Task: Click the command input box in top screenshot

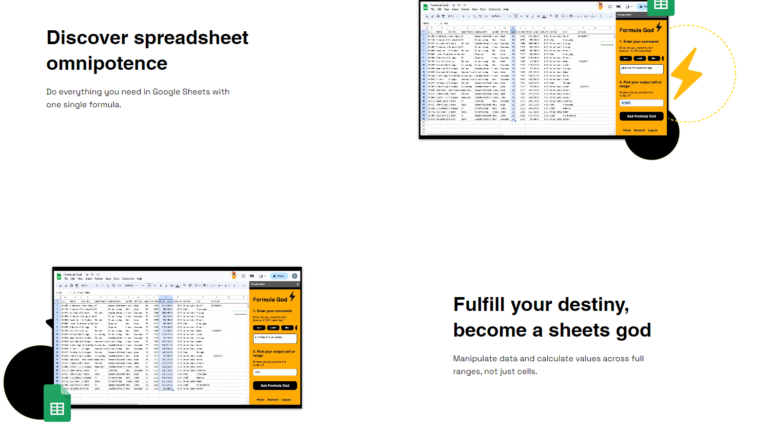Action: tap(641, 69)
